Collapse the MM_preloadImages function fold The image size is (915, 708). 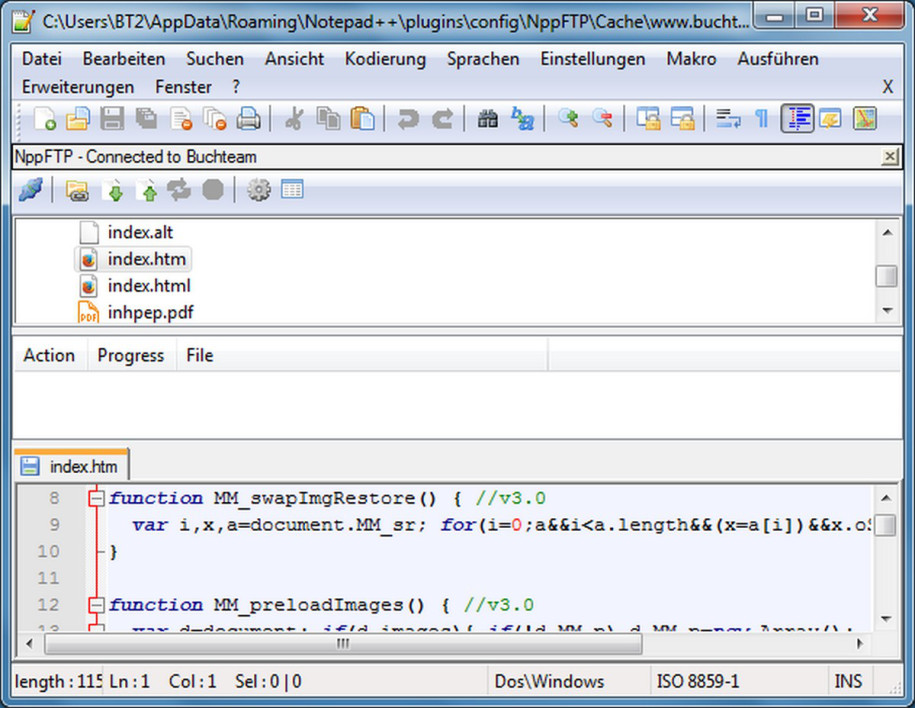[x=96, y=605]
